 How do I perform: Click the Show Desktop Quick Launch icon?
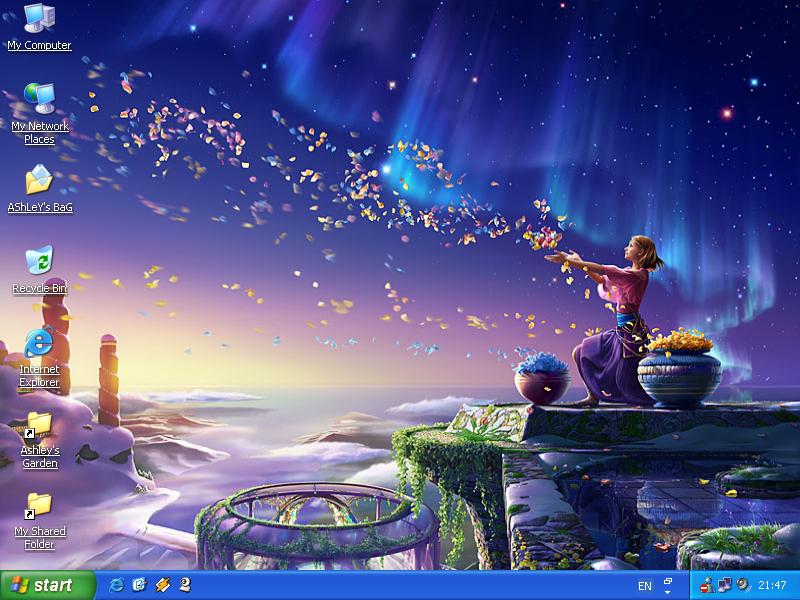[x=139, y=585]
